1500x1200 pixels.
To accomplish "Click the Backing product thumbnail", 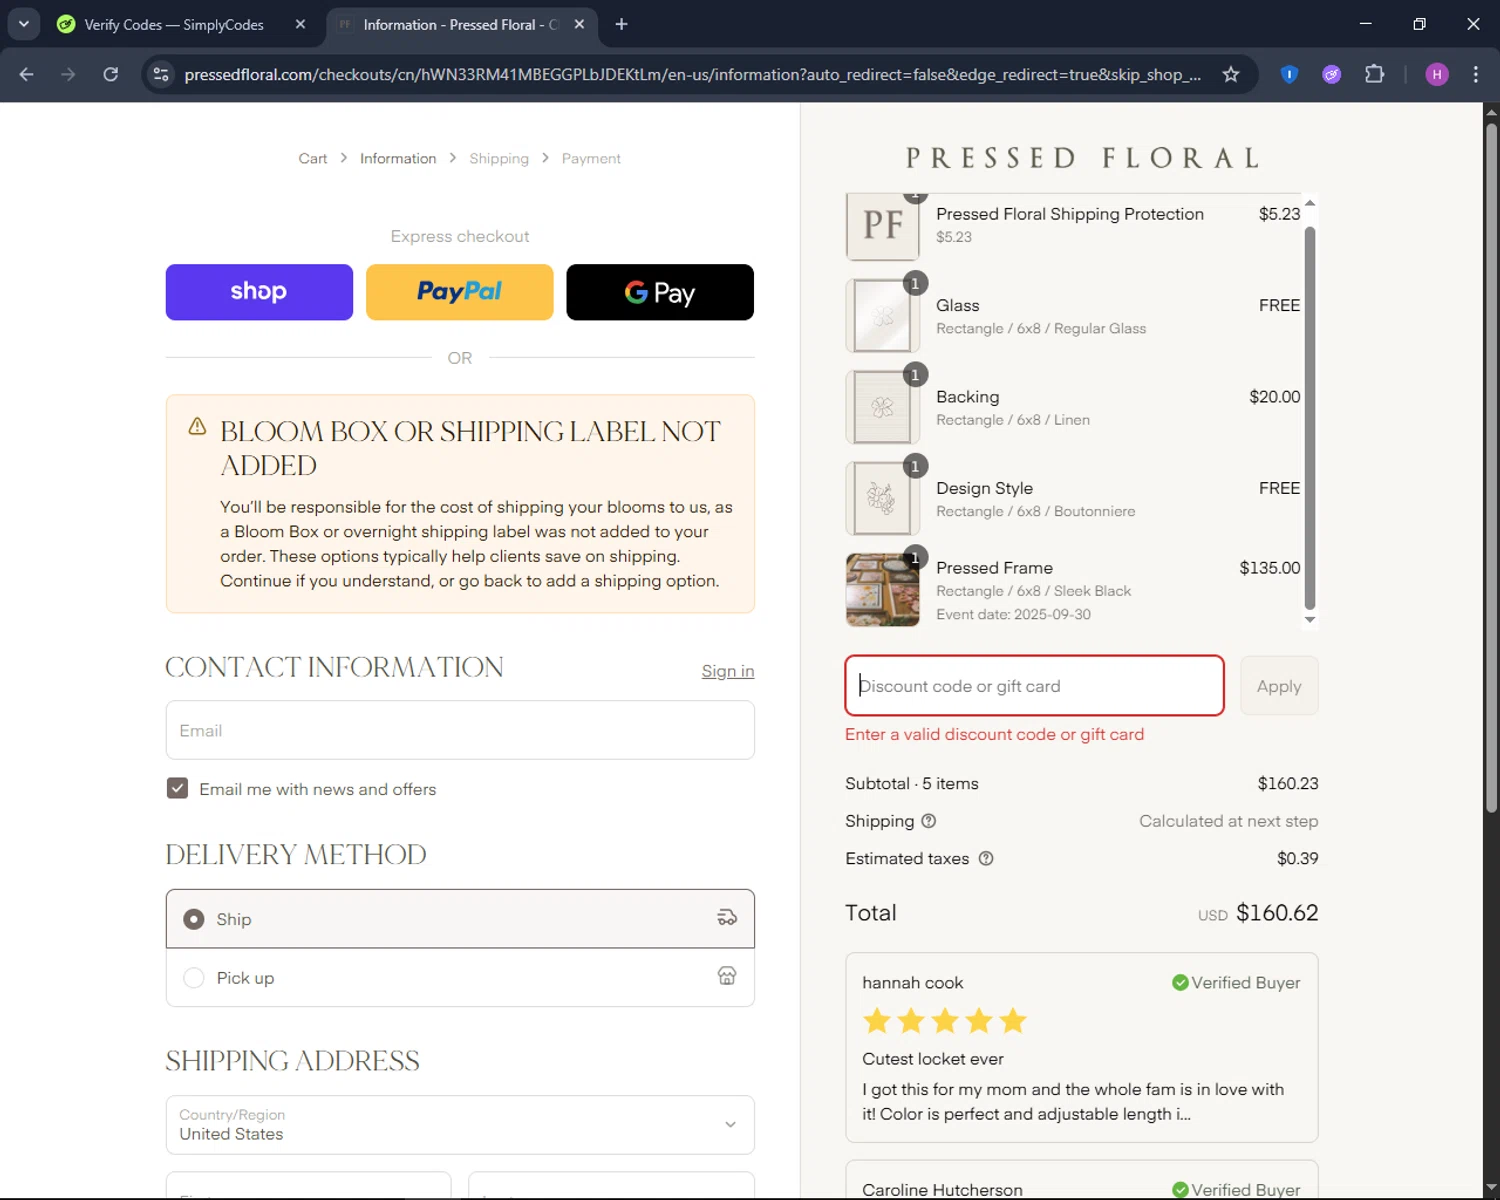I will [x=882, y=407].
